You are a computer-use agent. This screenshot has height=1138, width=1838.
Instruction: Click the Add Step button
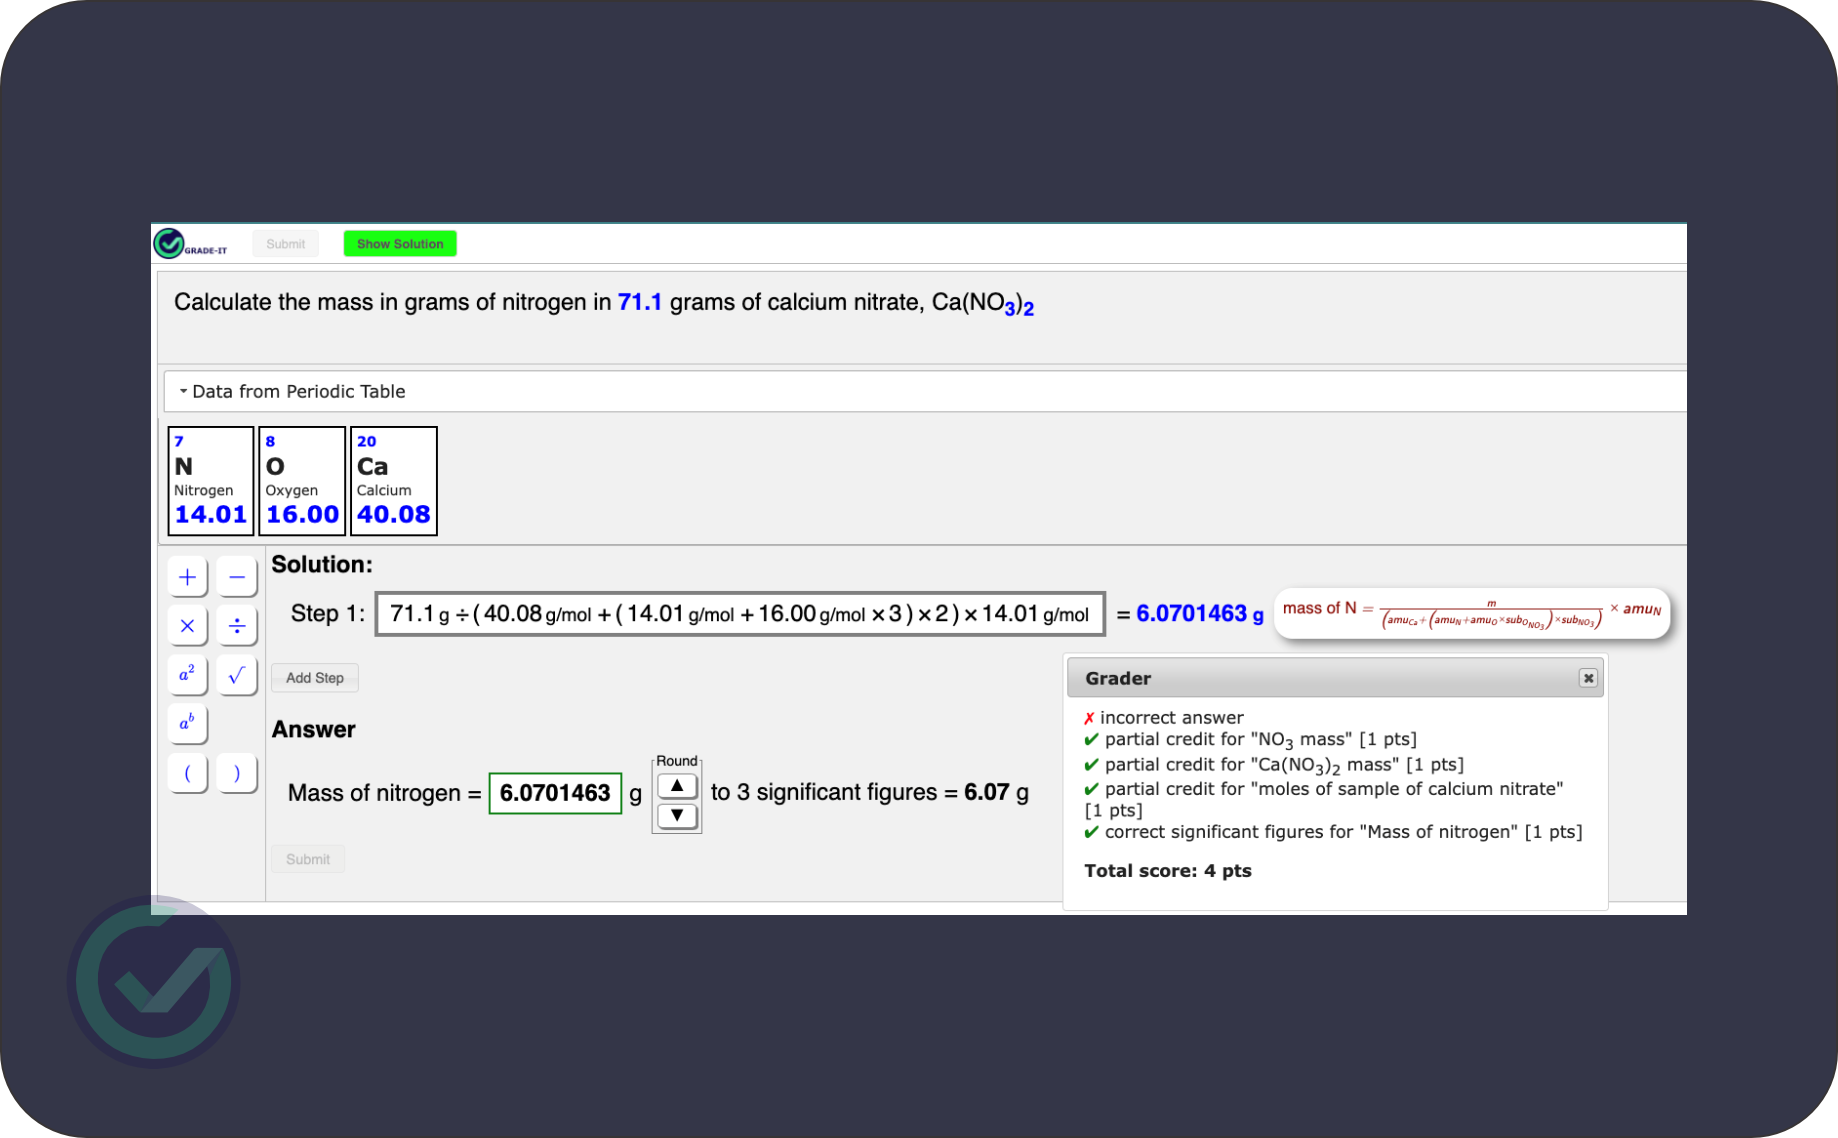tap(315, 678)
